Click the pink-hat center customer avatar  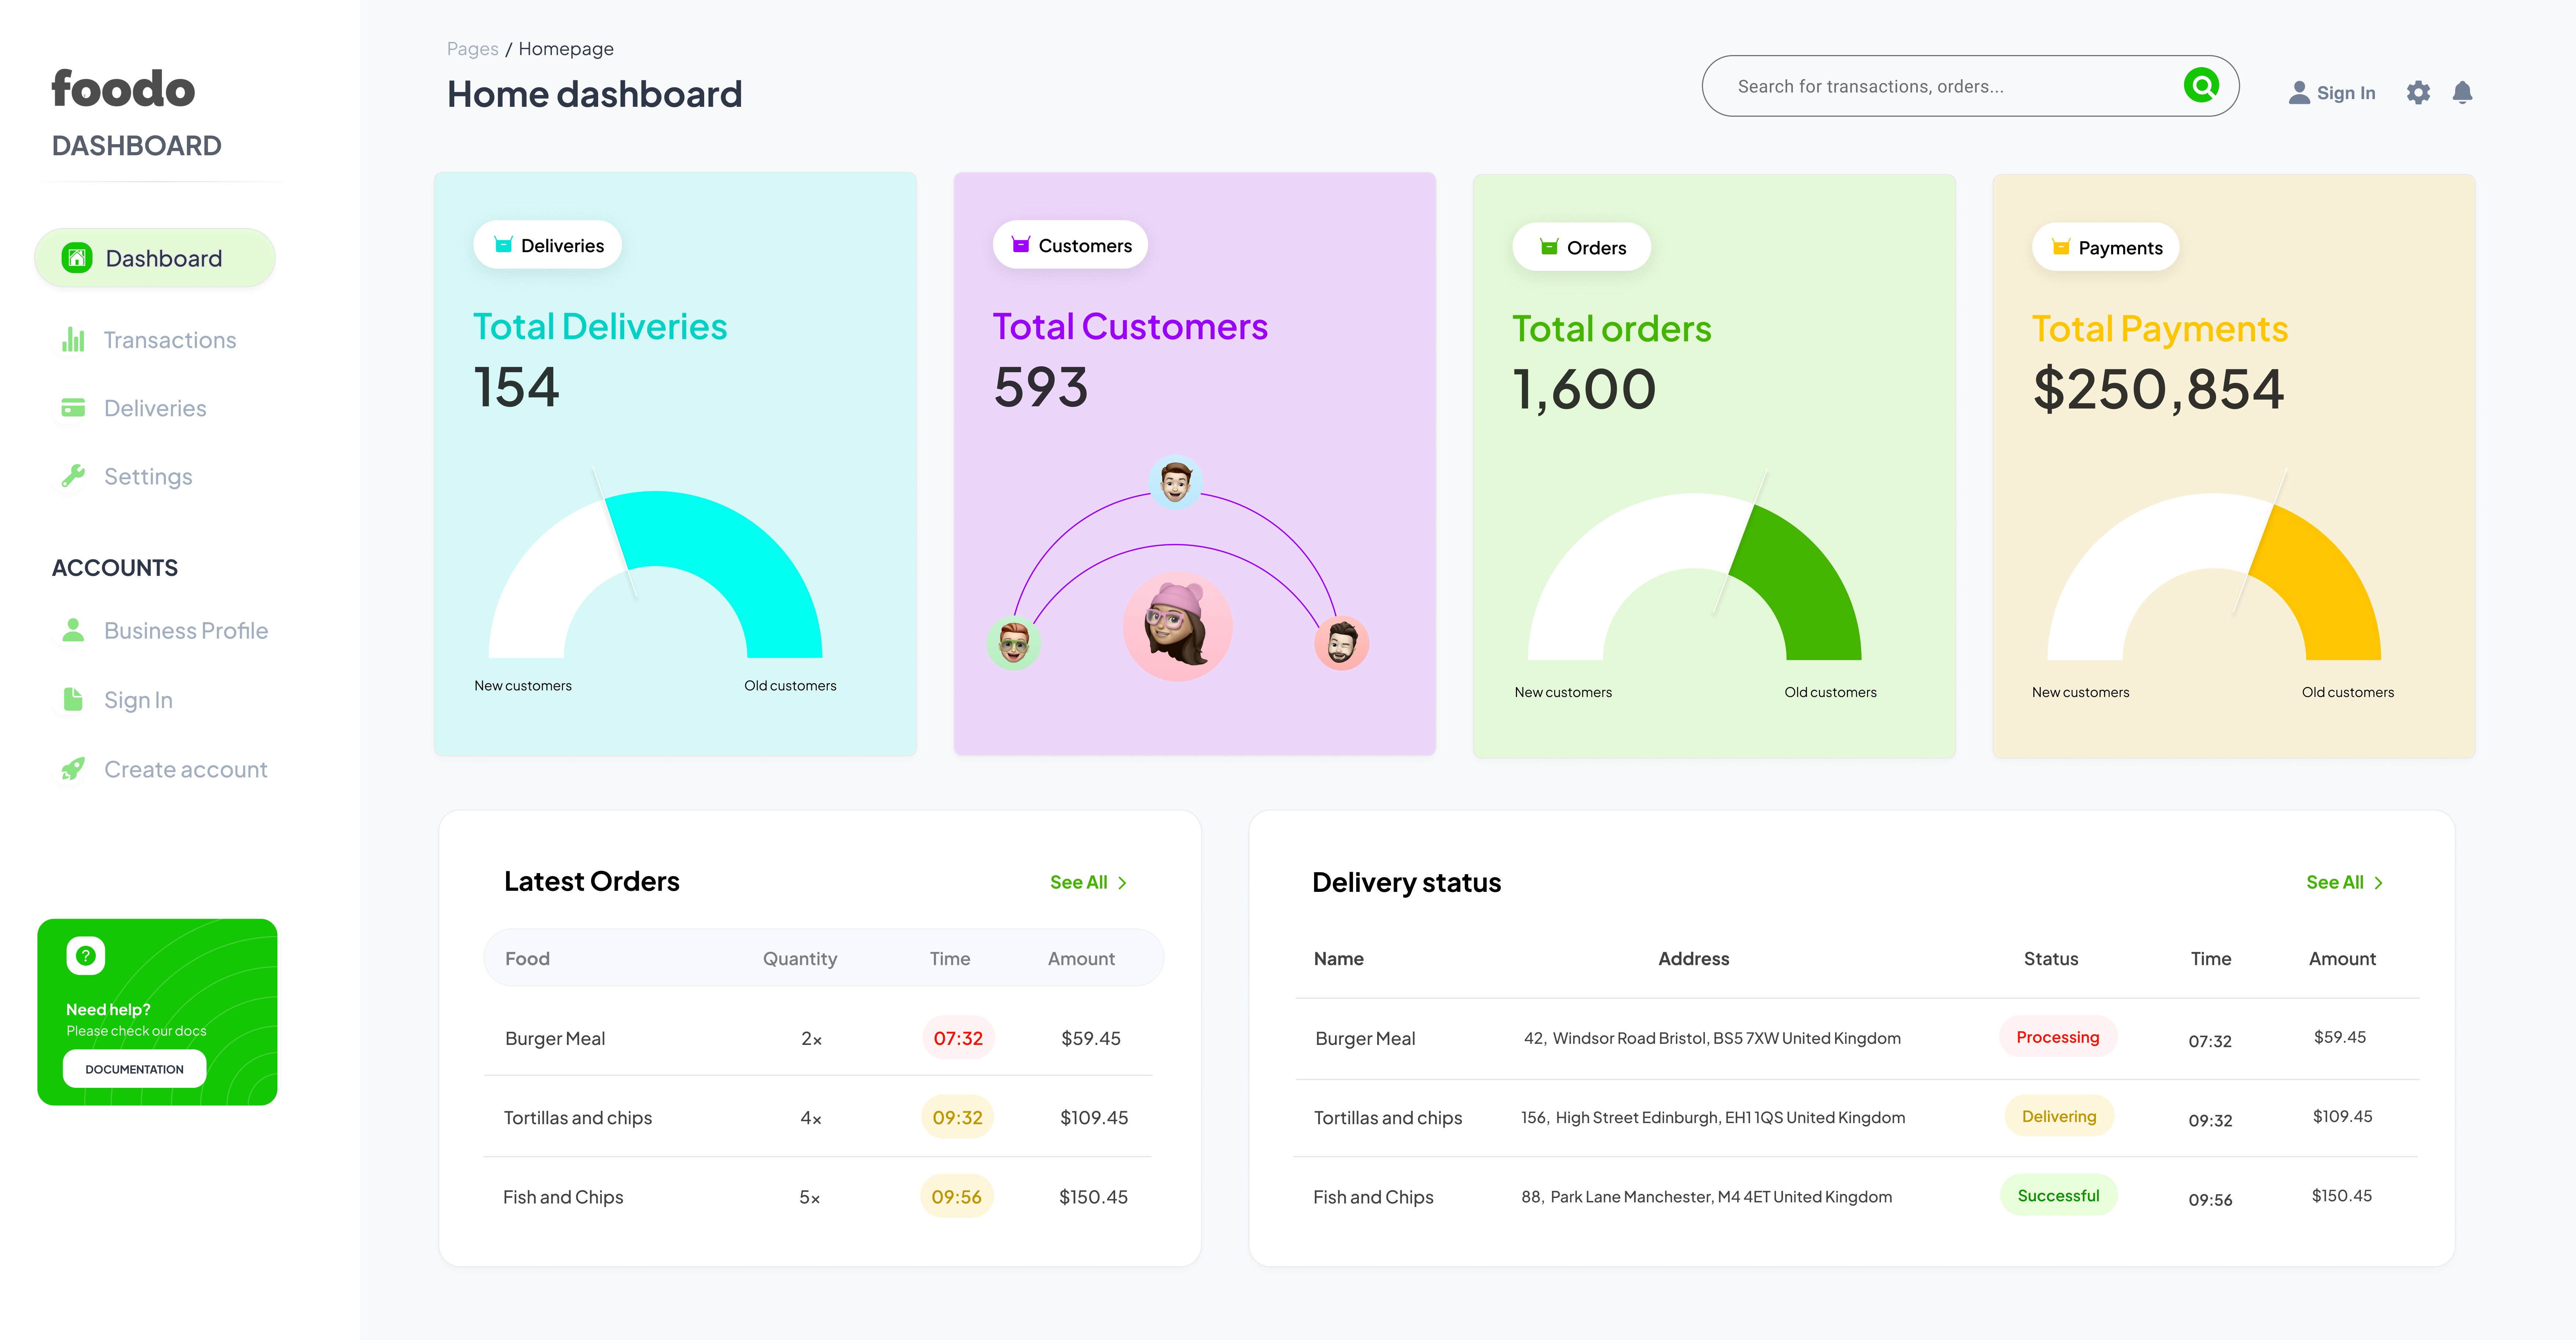coord(1177,626)
